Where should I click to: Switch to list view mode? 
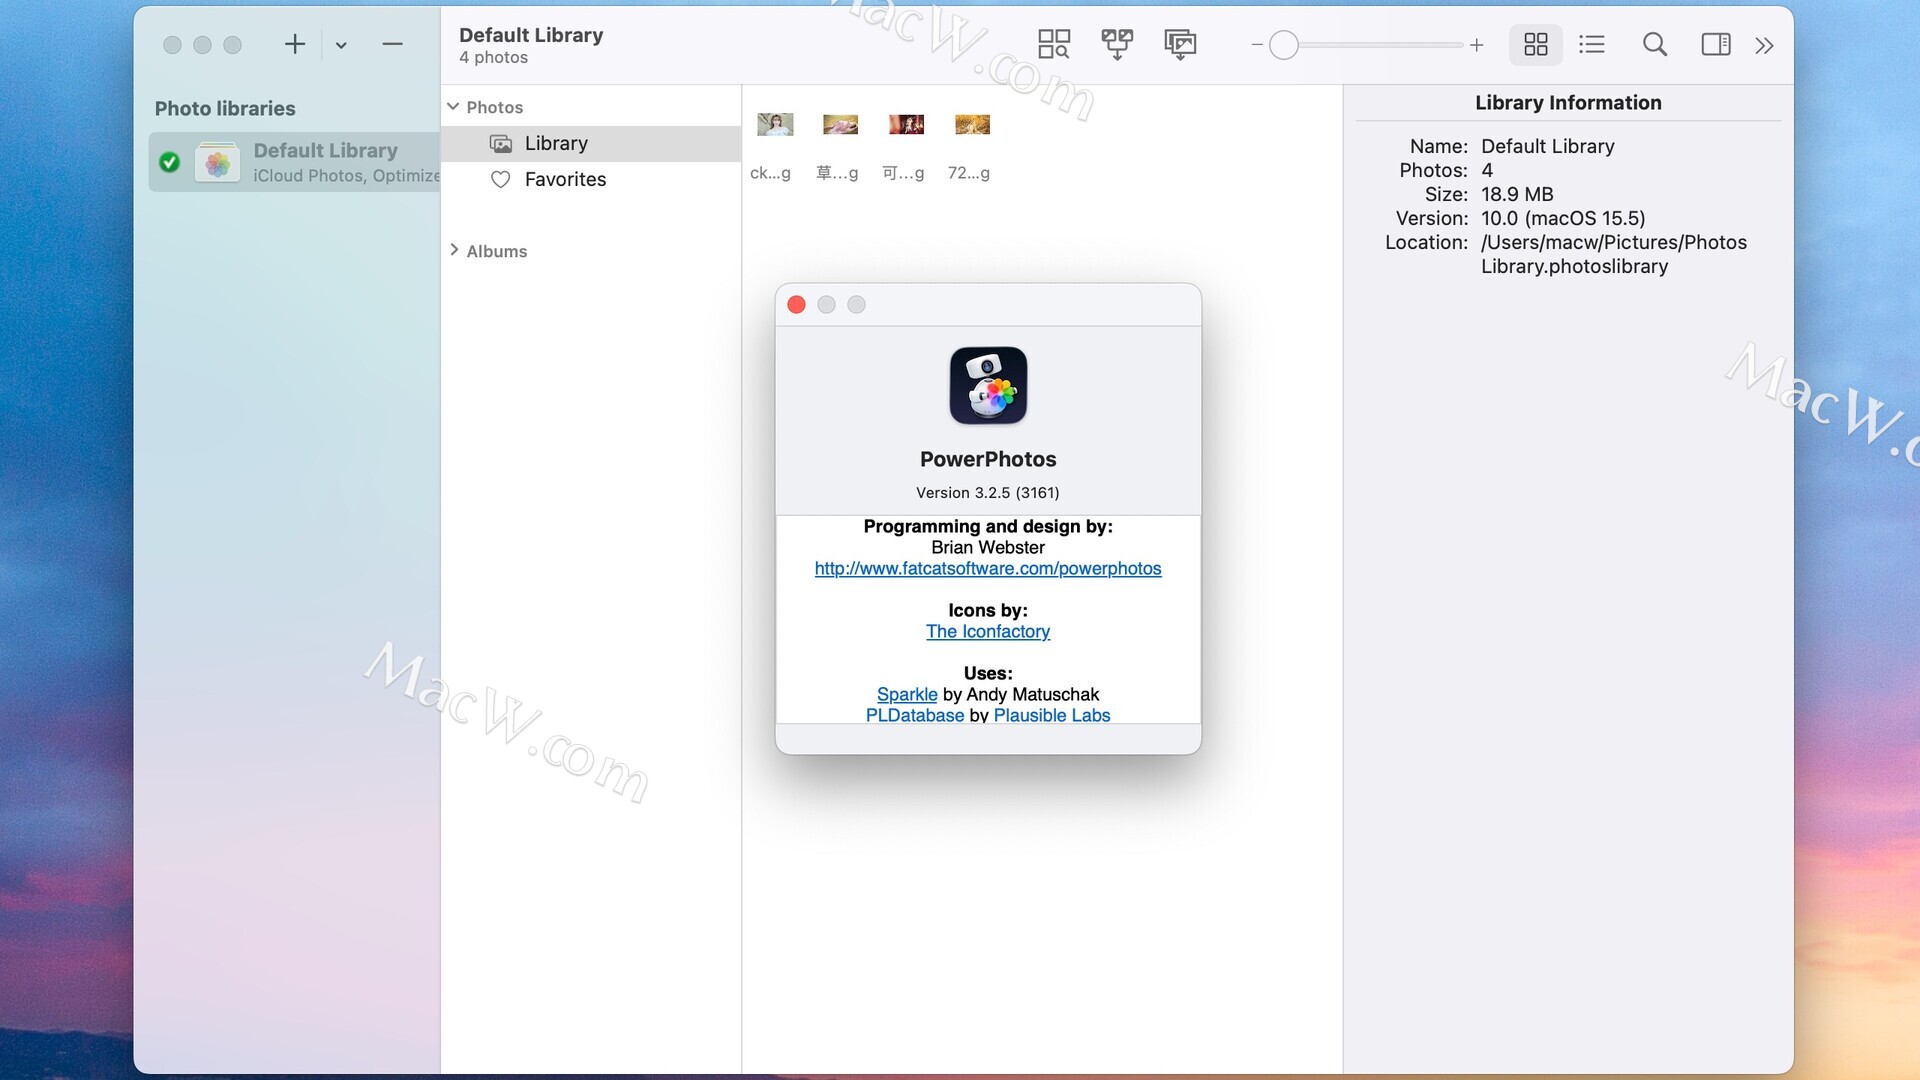click(x=1591, y=44)
